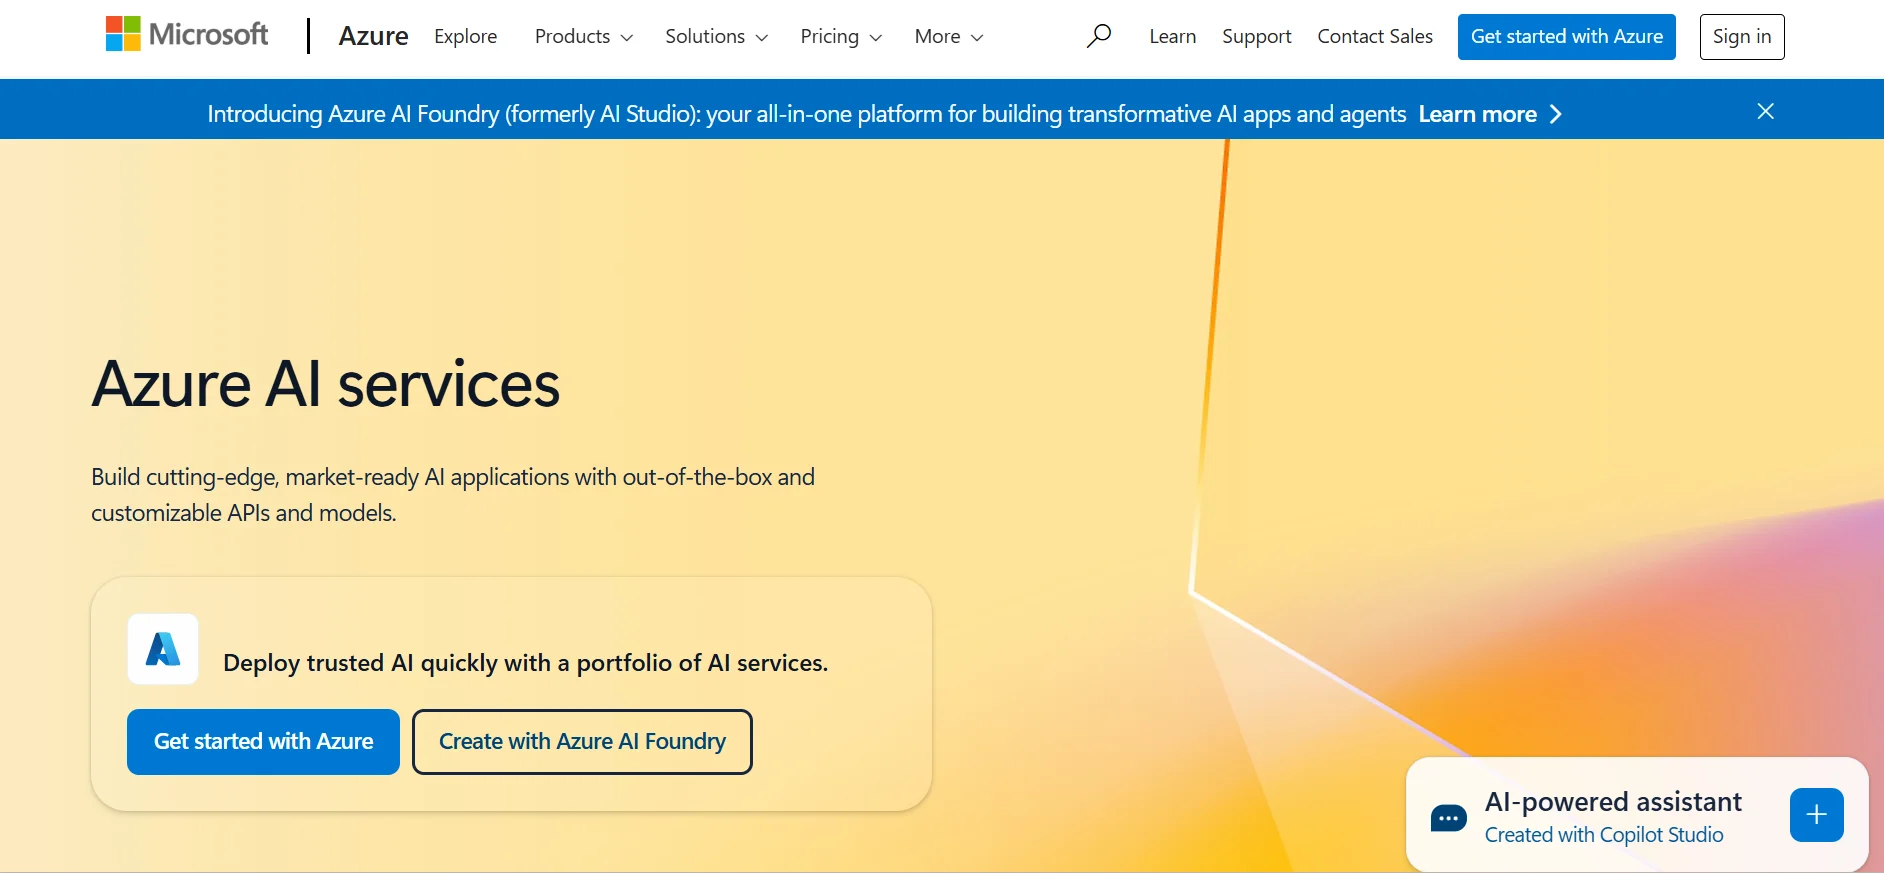The image size is (1884, 873).
Task: Click the Introducing Azure AI Foundry banner text
Action: point(806,114)
